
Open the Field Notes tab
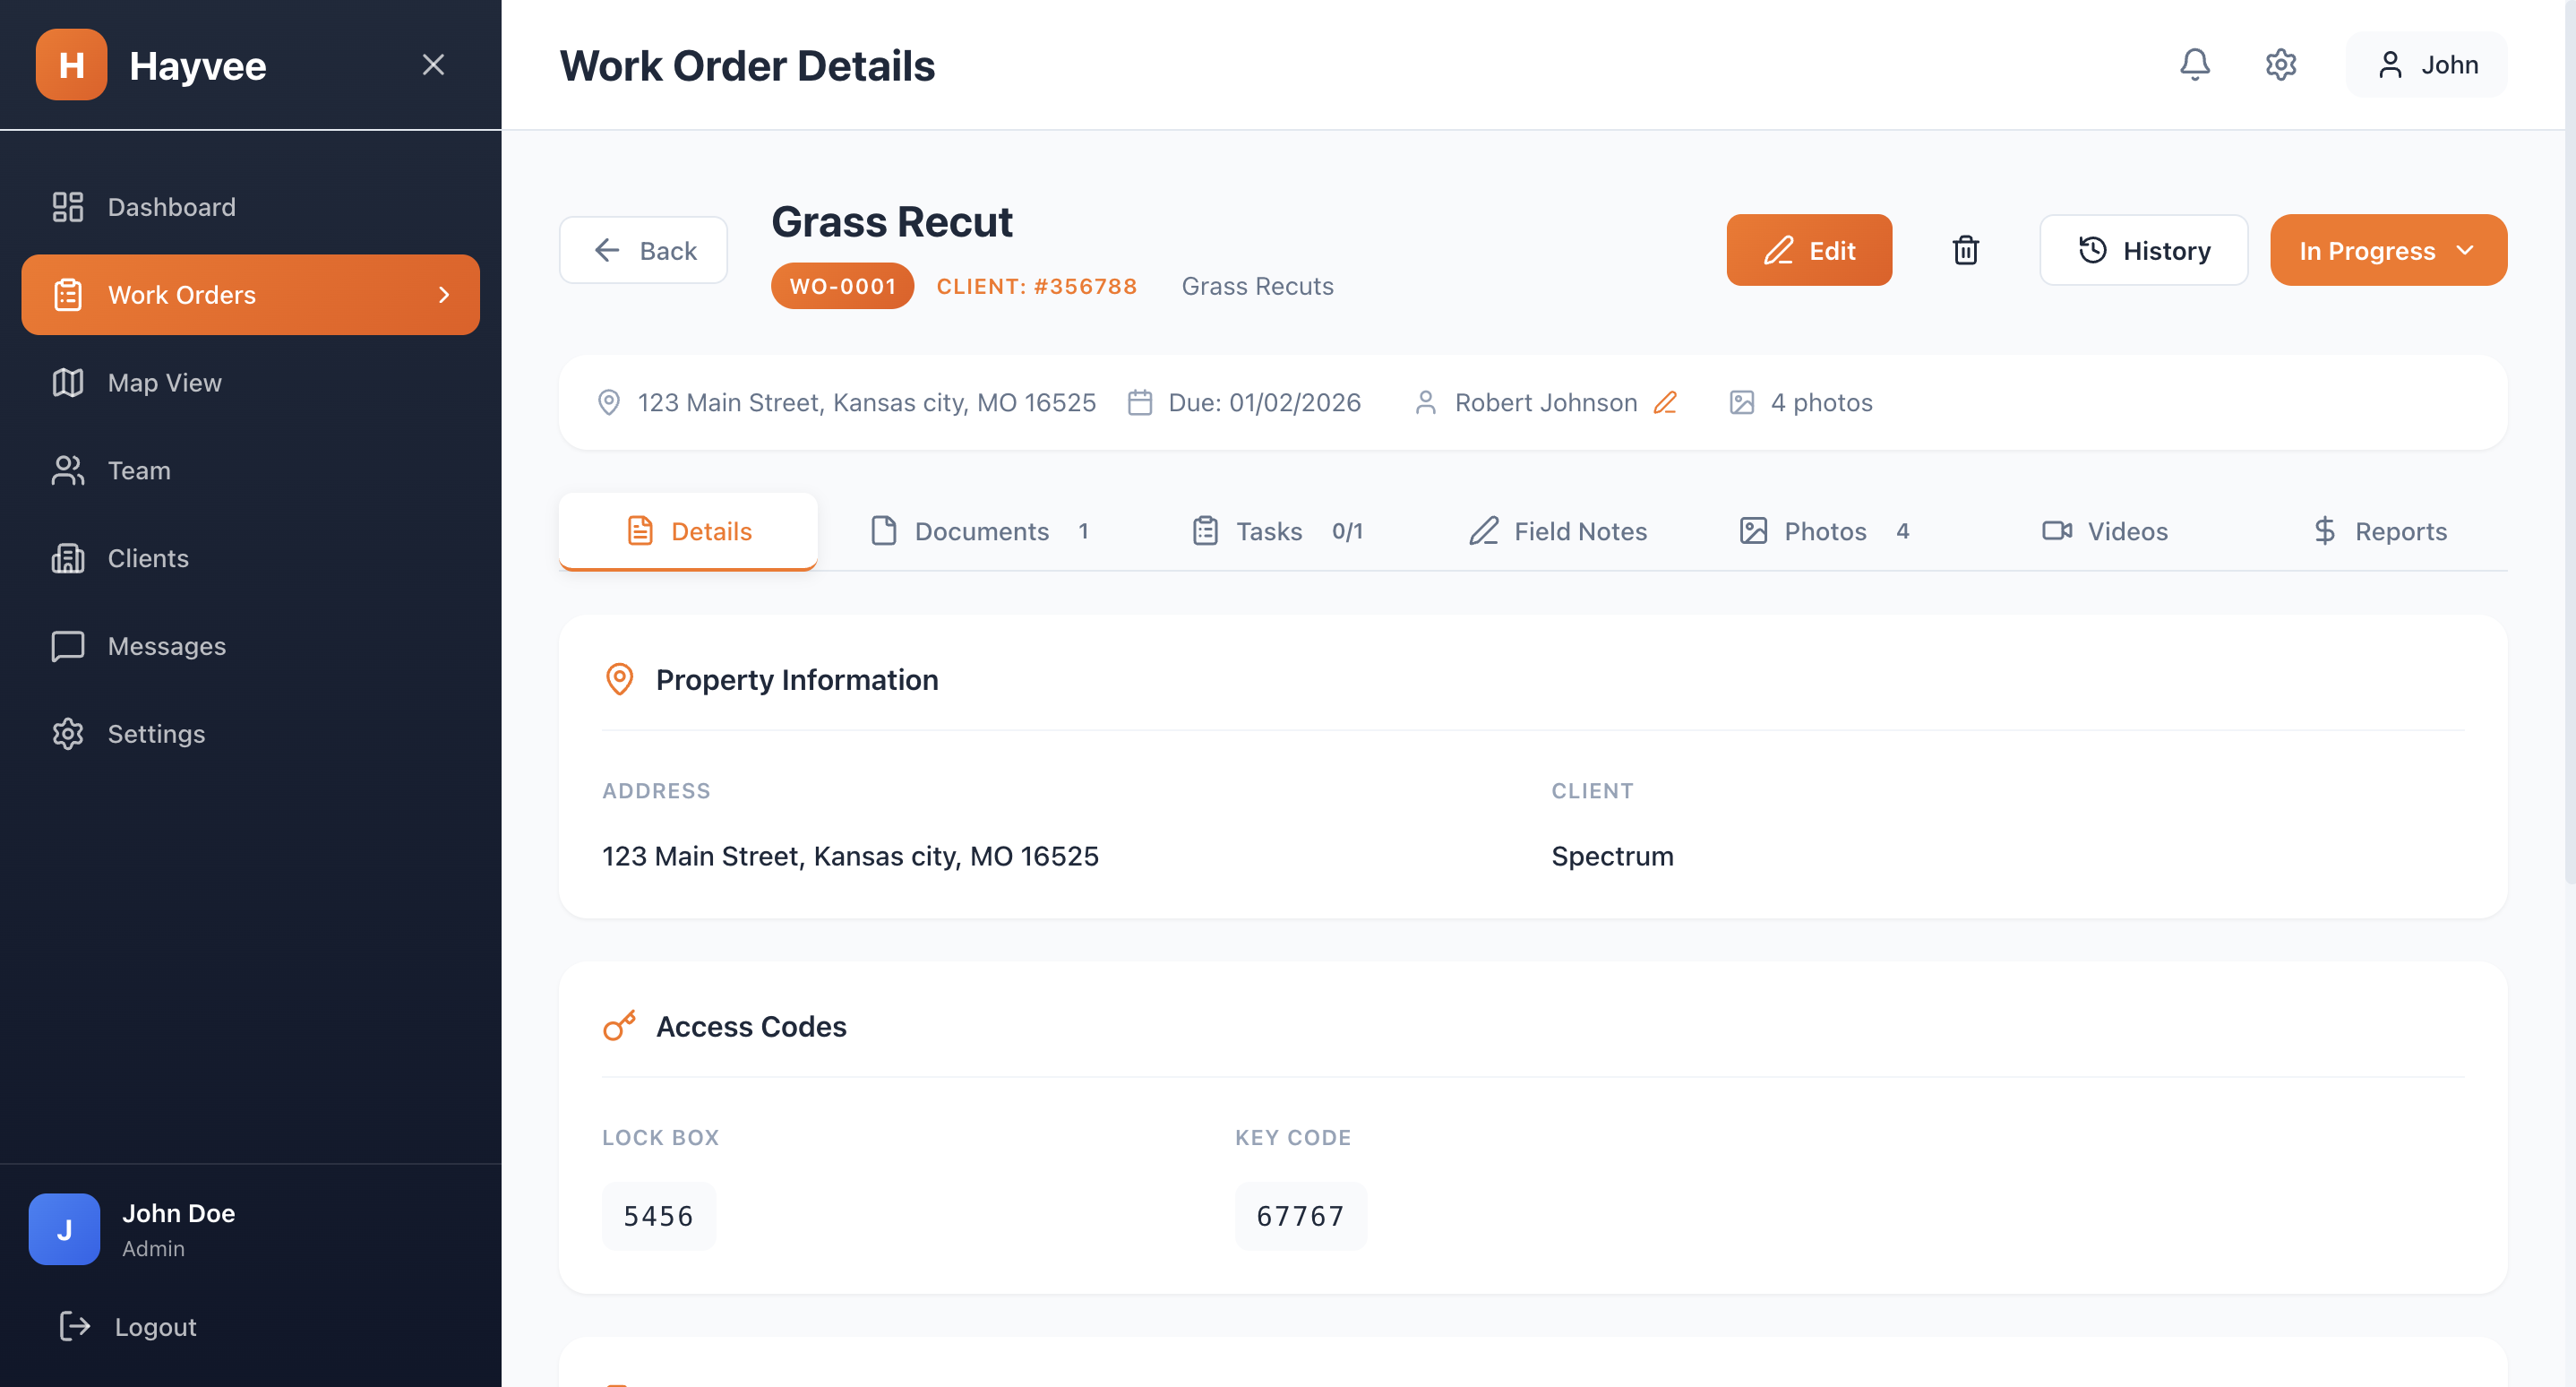(1557, 531)
